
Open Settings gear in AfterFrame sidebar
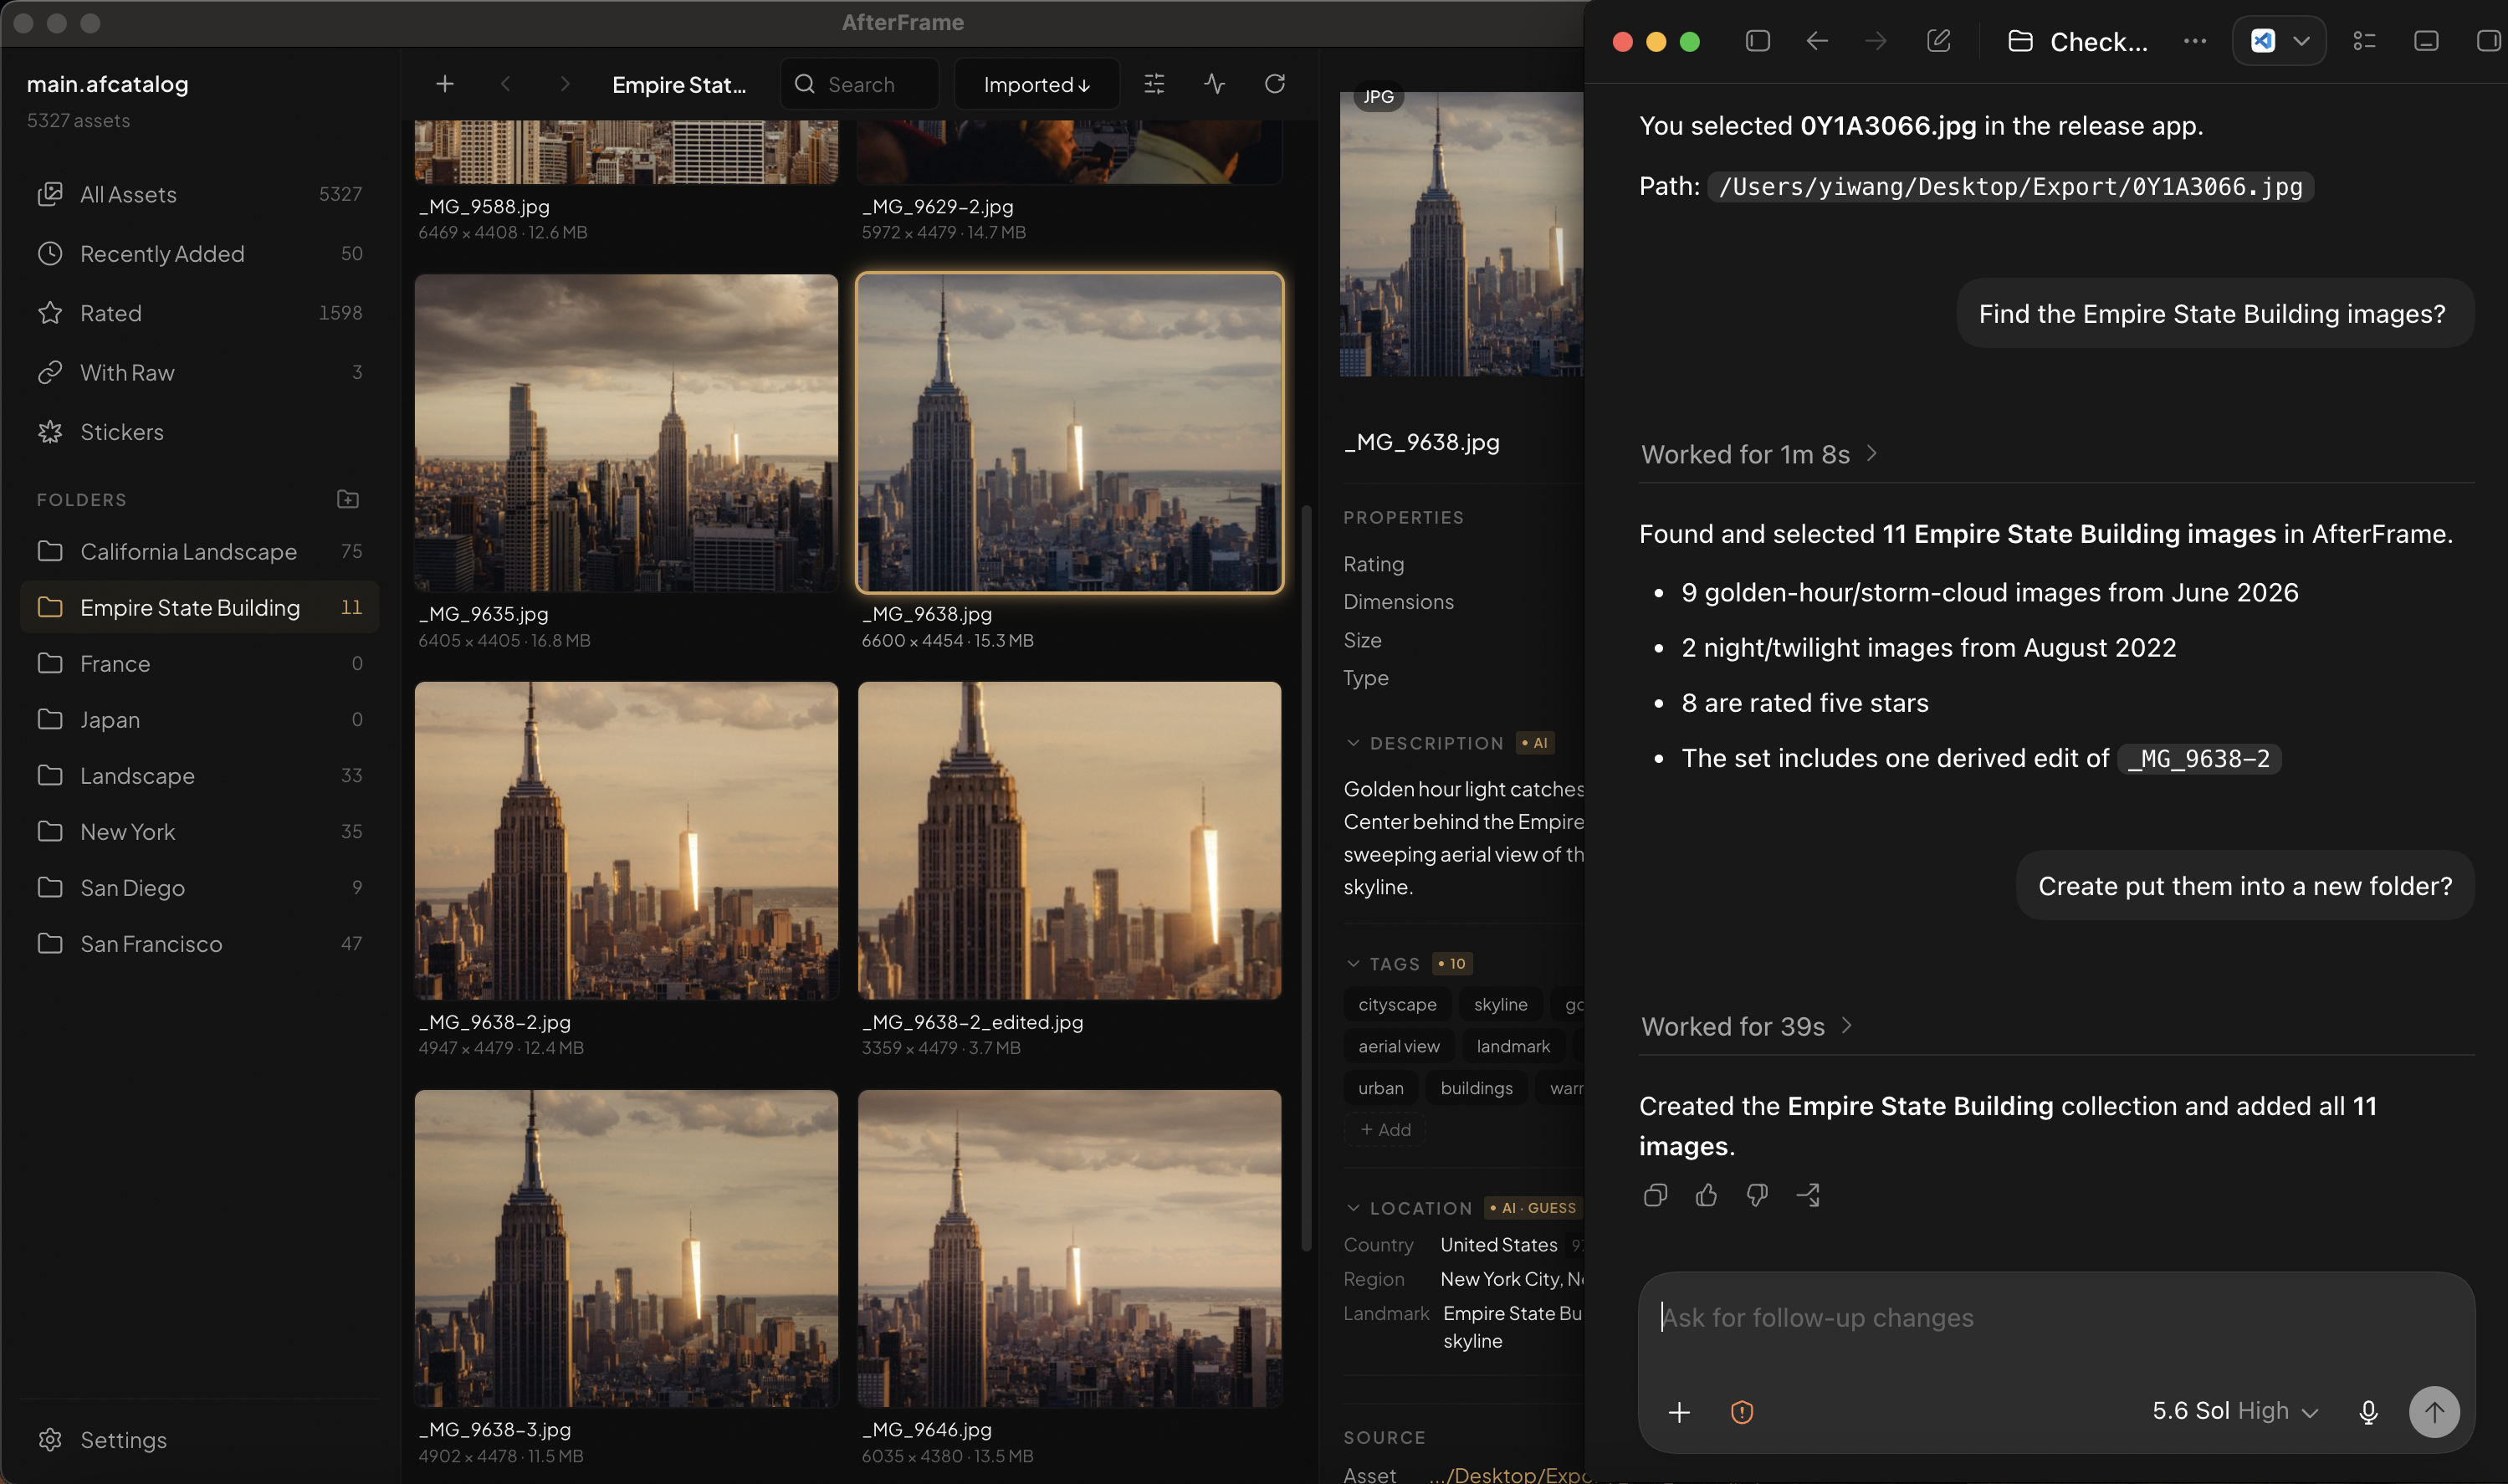(x=50, y=1439)
